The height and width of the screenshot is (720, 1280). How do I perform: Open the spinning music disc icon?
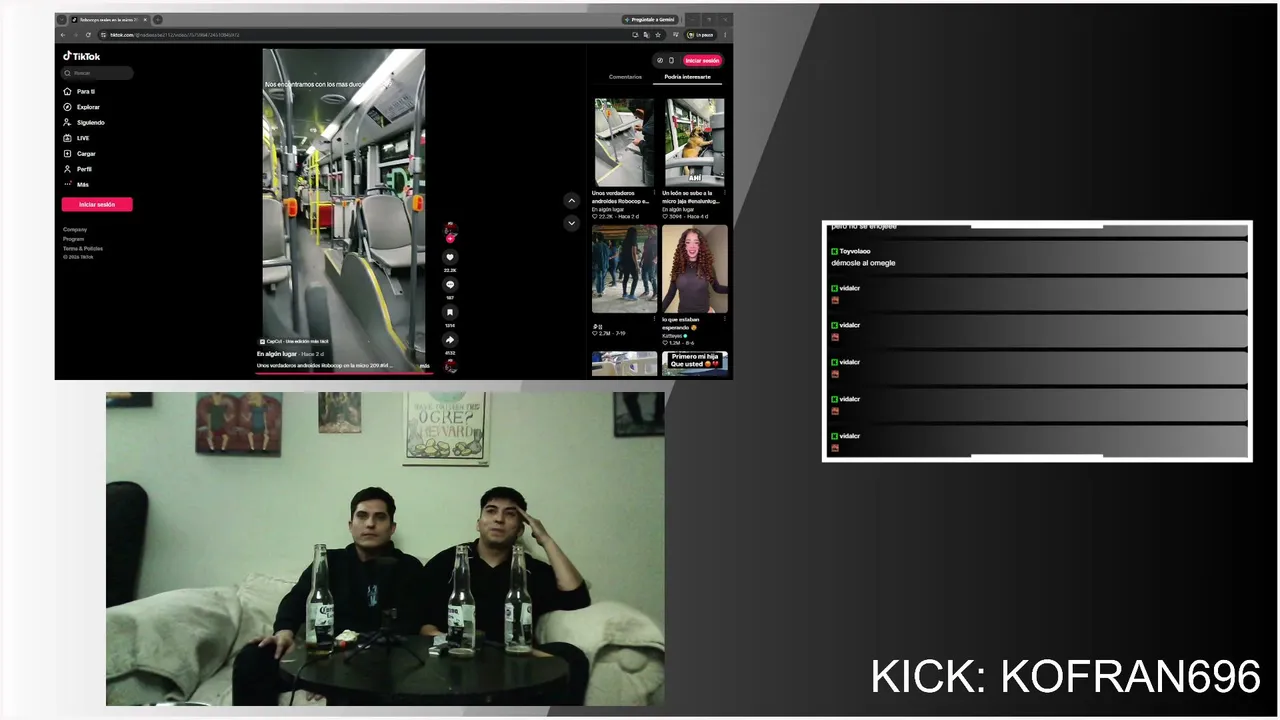click(450, 366)
